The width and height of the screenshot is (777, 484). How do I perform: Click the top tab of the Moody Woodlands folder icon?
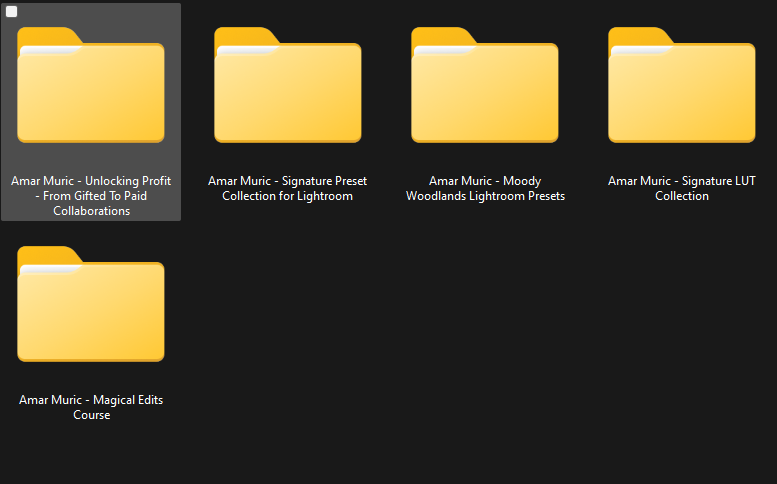click(441, 35)
